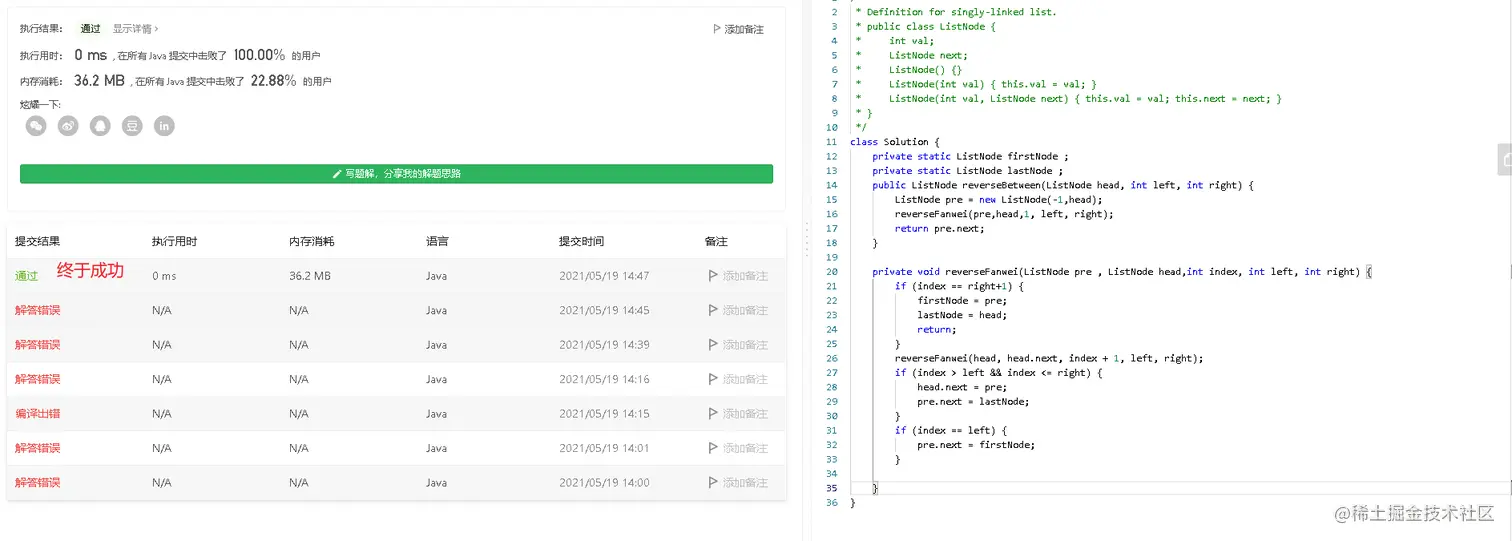Add note to 14:45 submission
The height and width of the screenshot is (541, 1512).
[x=738, y=310]
